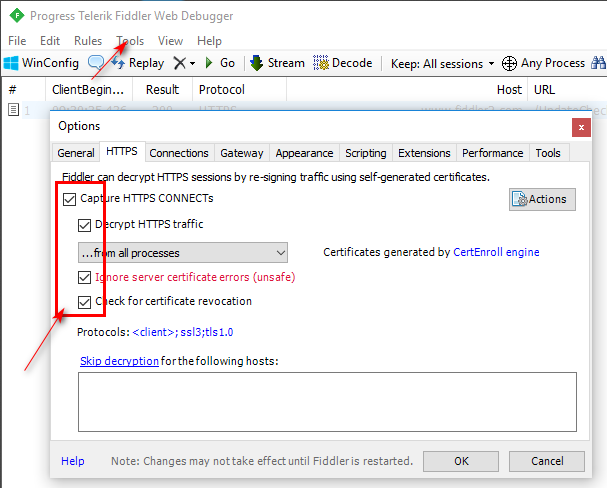Click the Skip decryption link
This screenshot has width=607, height=488.
click(x=119, y=361)
